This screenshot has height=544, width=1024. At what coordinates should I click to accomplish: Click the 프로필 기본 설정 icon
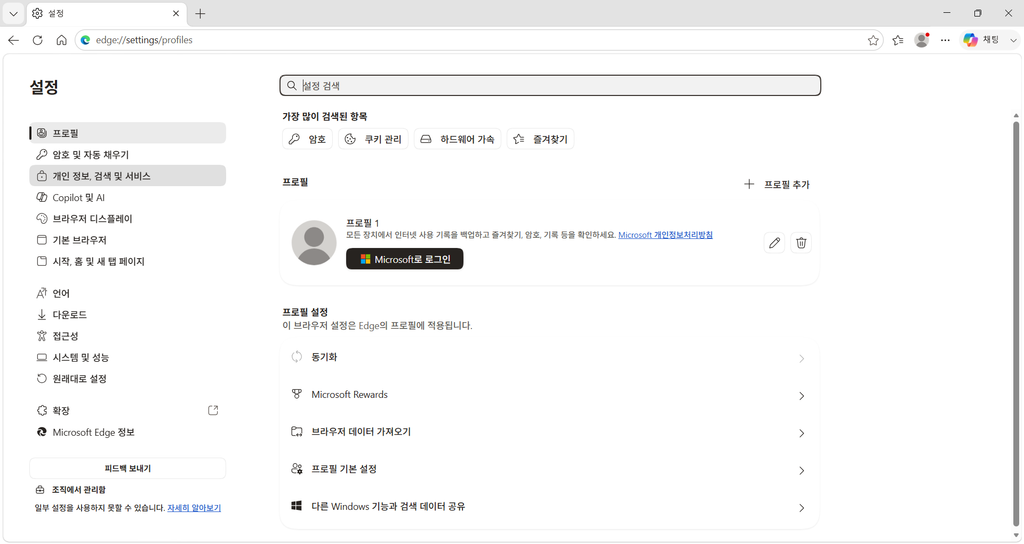click(296, 468)
